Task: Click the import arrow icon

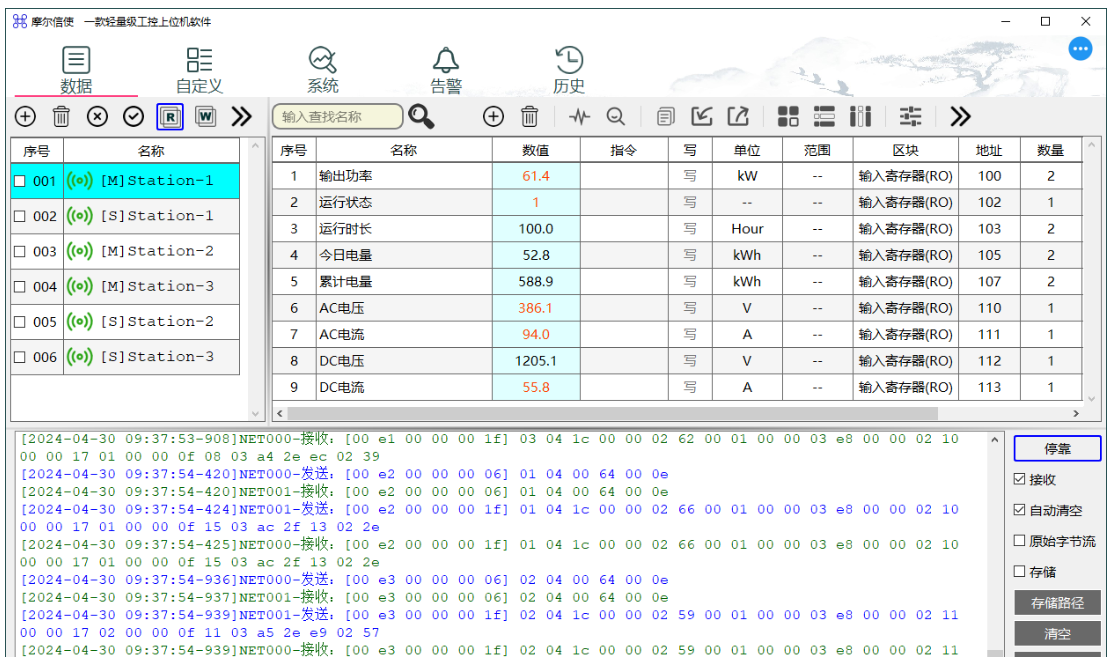Action: [702, 116]
